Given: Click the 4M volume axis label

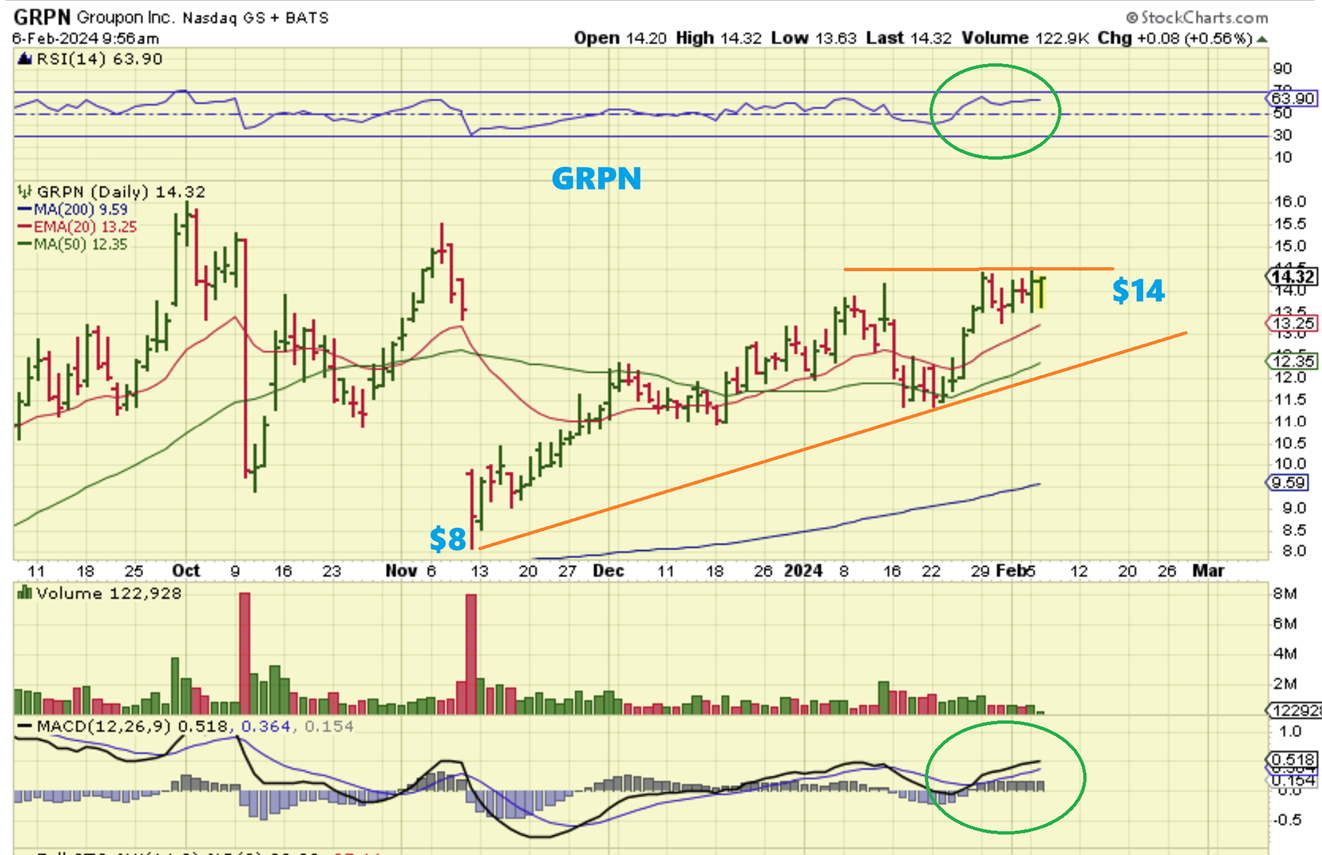Looking at the screenshot, I should (x=1285, y=653).
